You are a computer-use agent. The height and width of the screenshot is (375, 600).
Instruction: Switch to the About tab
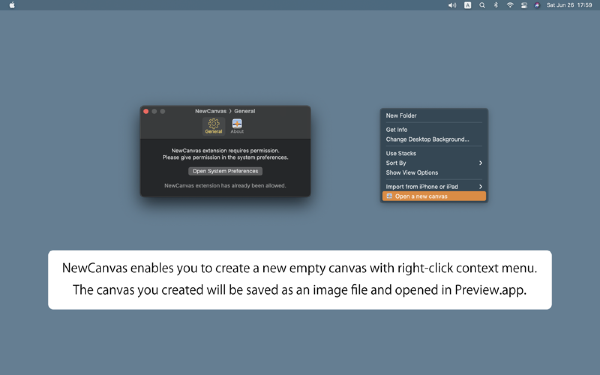pos(237,126)
